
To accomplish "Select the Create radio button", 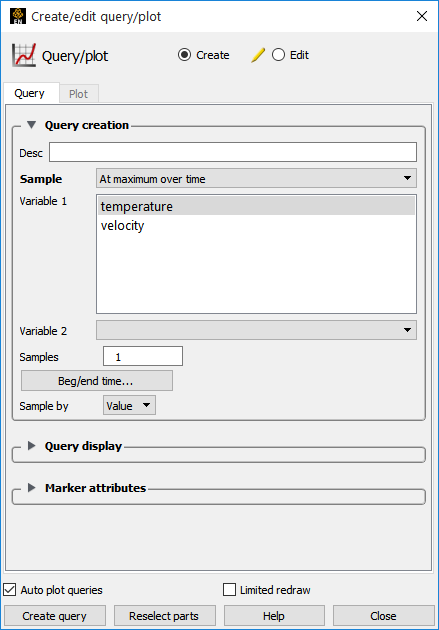I will (184, 55).
